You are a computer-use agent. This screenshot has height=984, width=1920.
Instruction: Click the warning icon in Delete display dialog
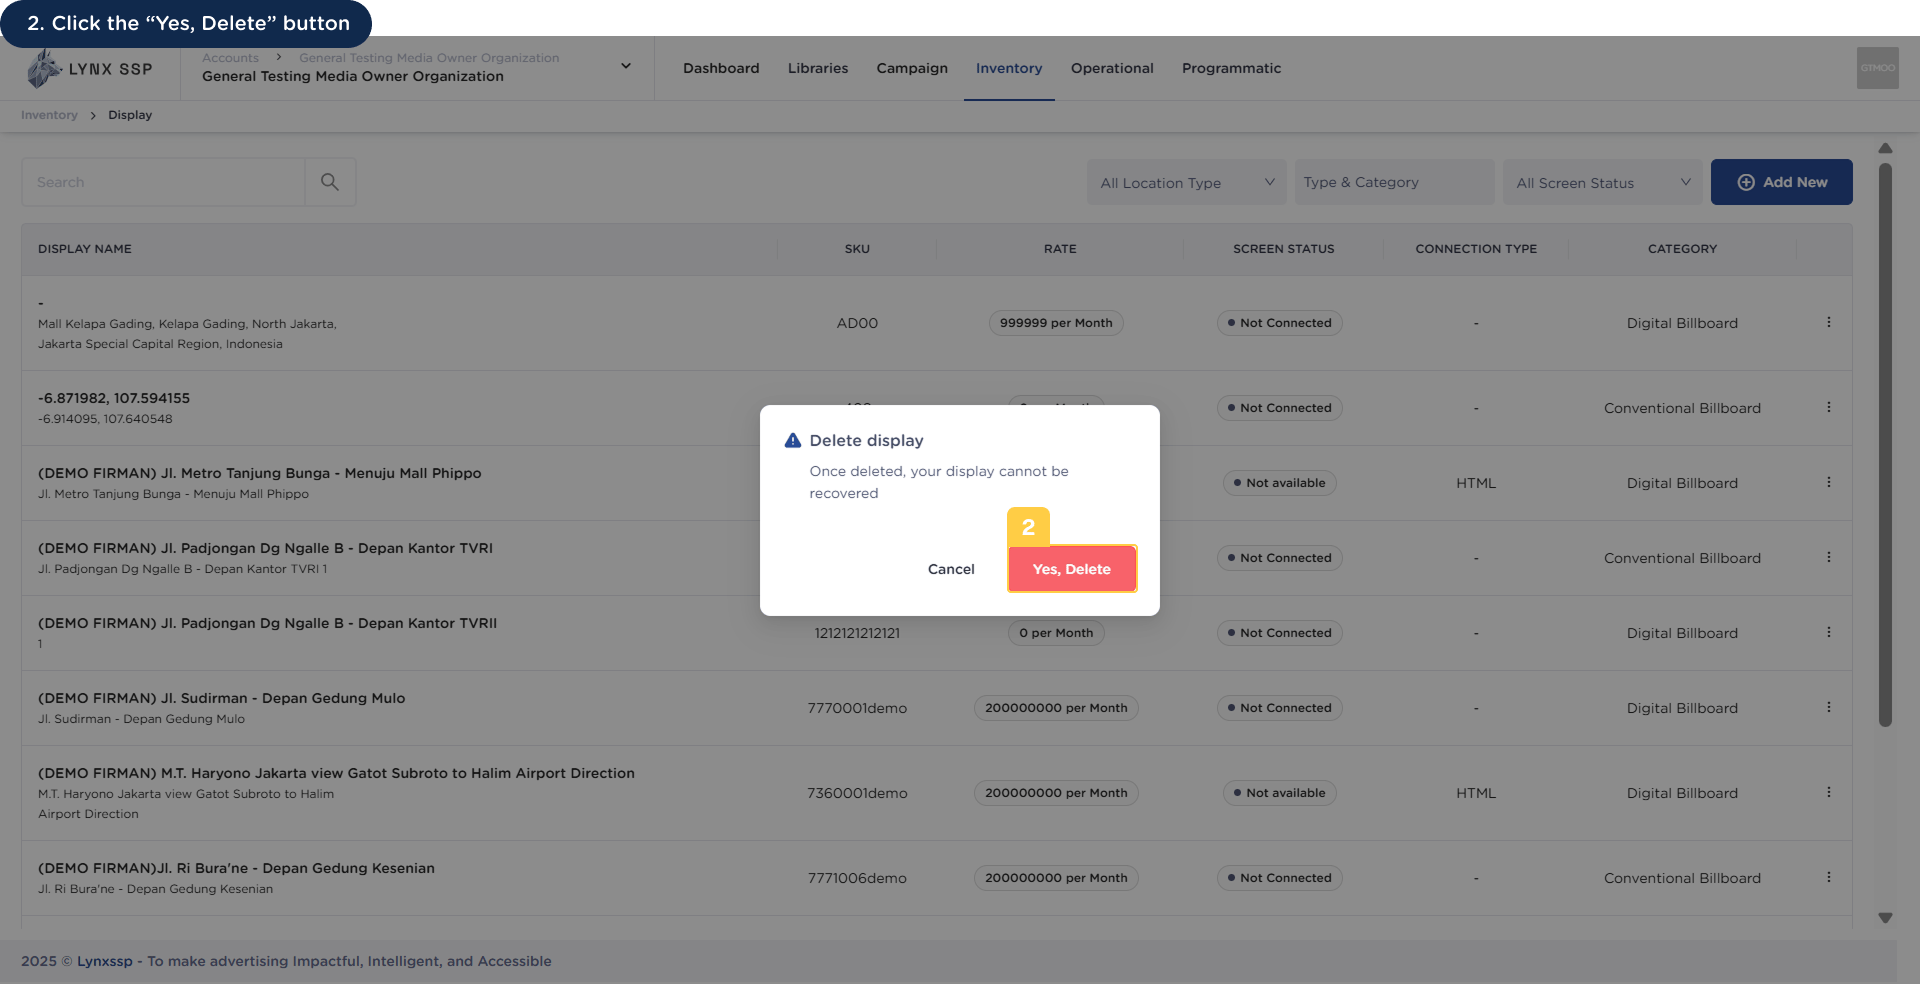point(793,440)
